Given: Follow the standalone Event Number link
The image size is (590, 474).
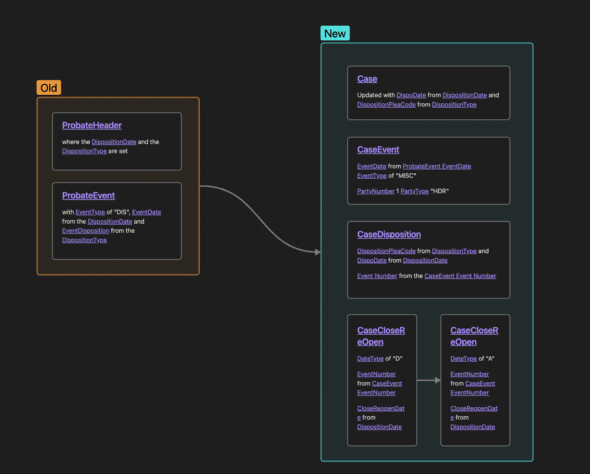Looking at the screenshot, I should (x=377, y=276).
